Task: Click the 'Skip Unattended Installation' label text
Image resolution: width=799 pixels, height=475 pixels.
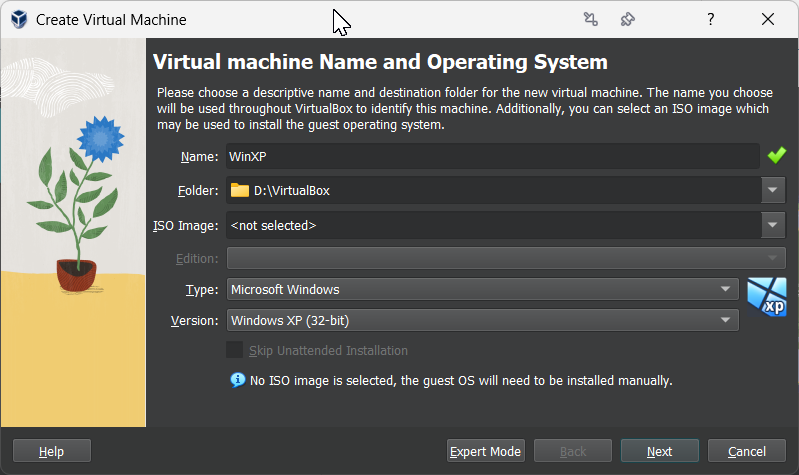Action: pyautogui.click(x=328, y=351)
